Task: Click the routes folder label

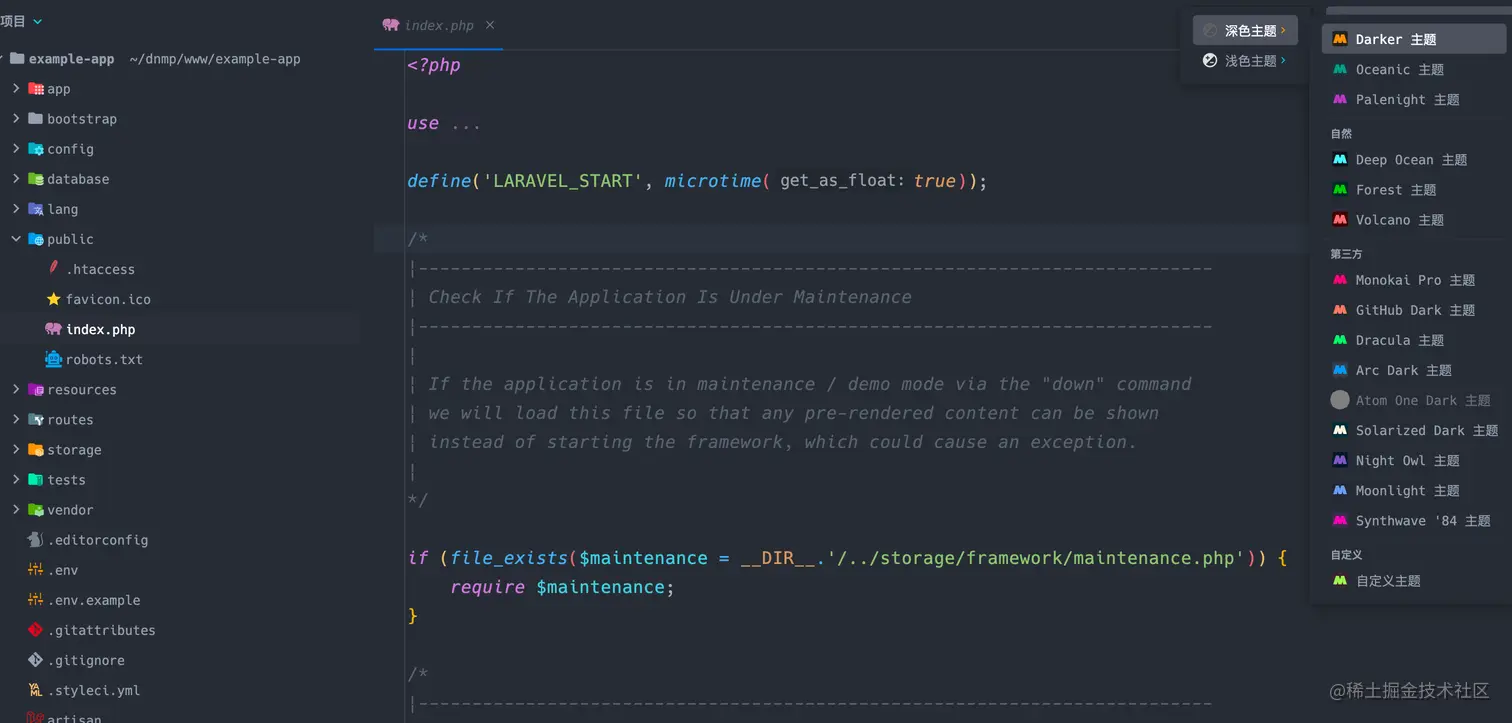Action: point(70,419)
